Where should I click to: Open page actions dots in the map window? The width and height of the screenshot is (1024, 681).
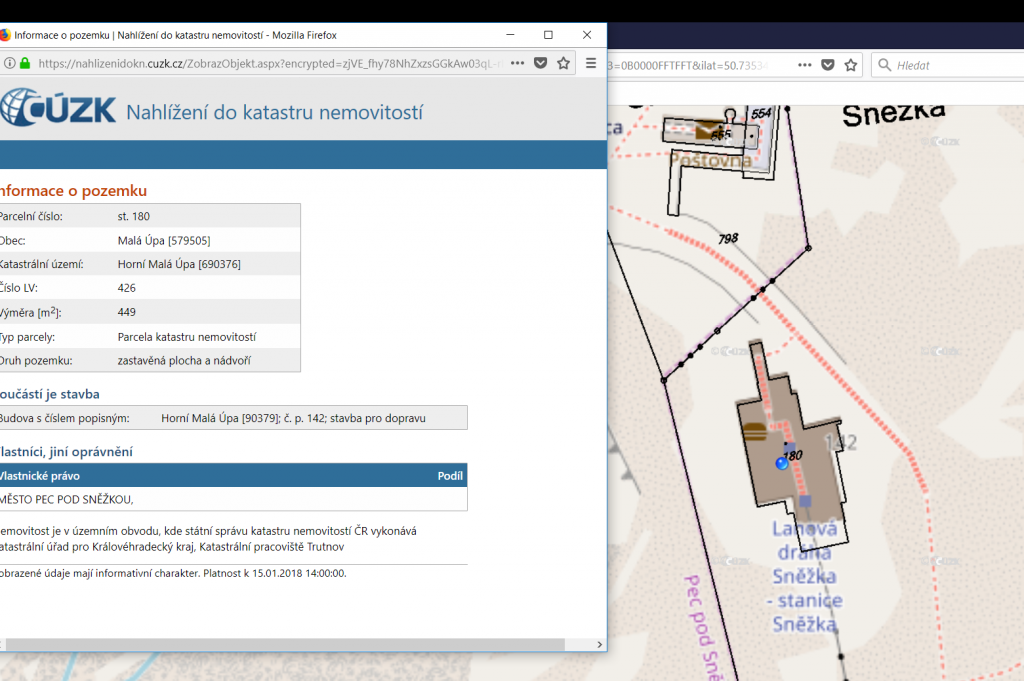[804, 65]
